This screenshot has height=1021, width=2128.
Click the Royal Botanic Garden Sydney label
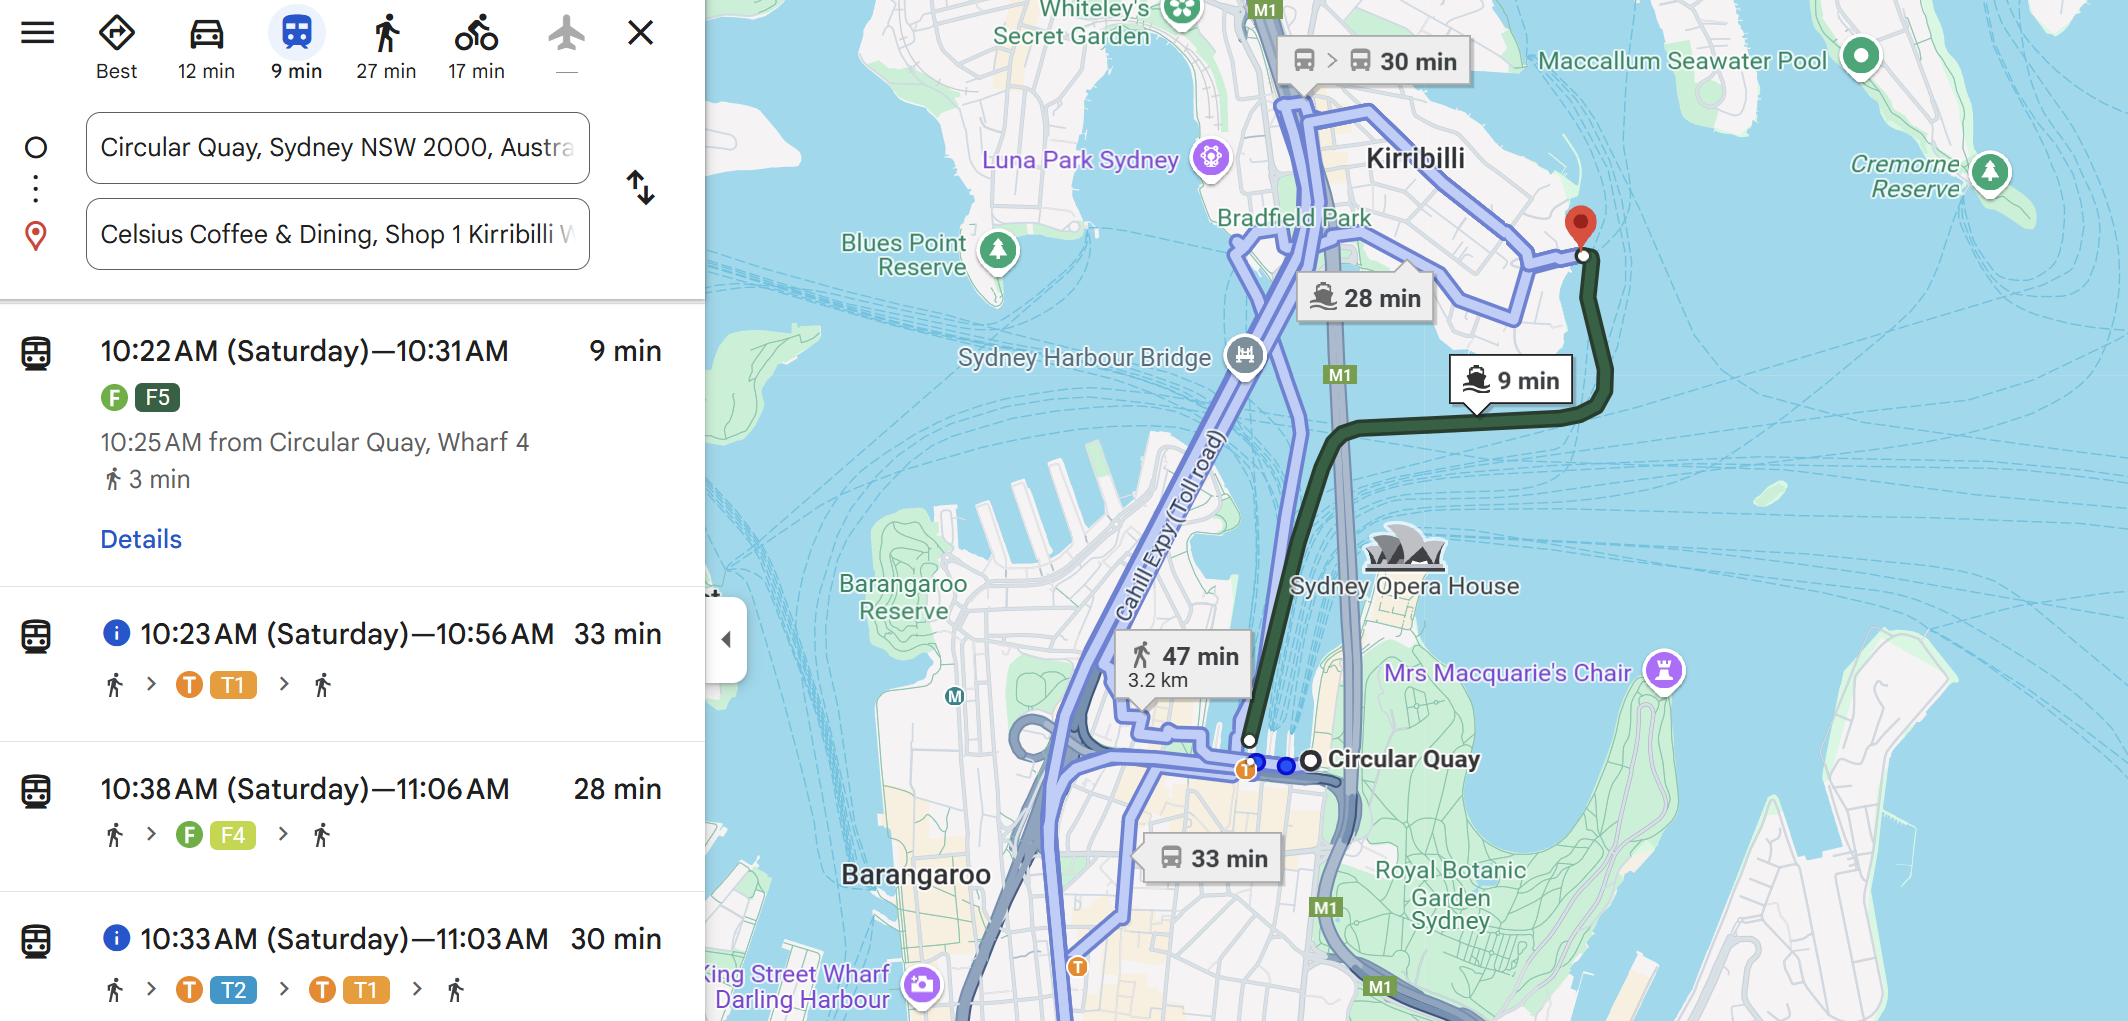(x=1450, y=895)
